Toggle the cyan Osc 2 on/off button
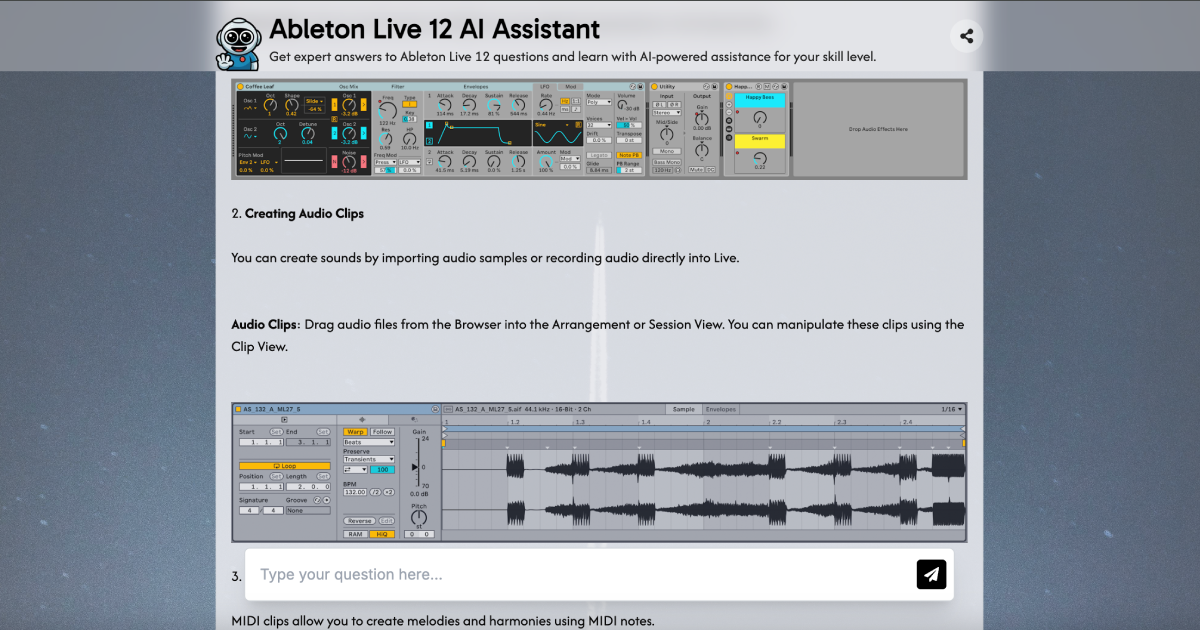 (x=334, y=133)
